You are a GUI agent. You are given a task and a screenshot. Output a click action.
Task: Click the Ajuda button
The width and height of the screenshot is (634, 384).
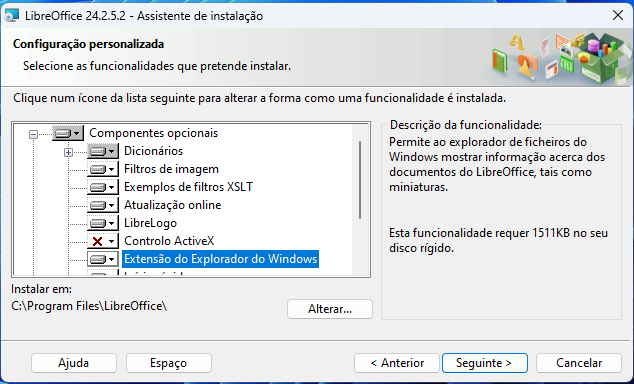point(74,363)
